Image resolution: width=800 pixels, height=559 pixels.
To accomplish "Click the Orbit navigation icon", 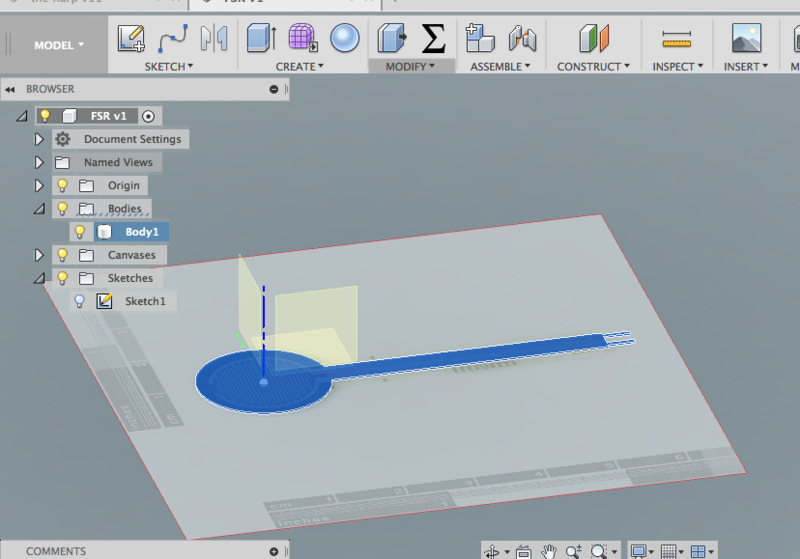I will click(x=492, y=551).
